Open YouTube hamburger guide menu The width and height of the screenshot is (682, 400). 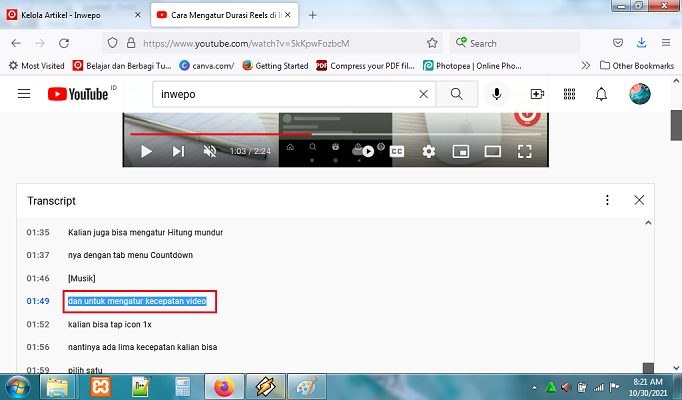pyautogui.click(x=24, y=94)
